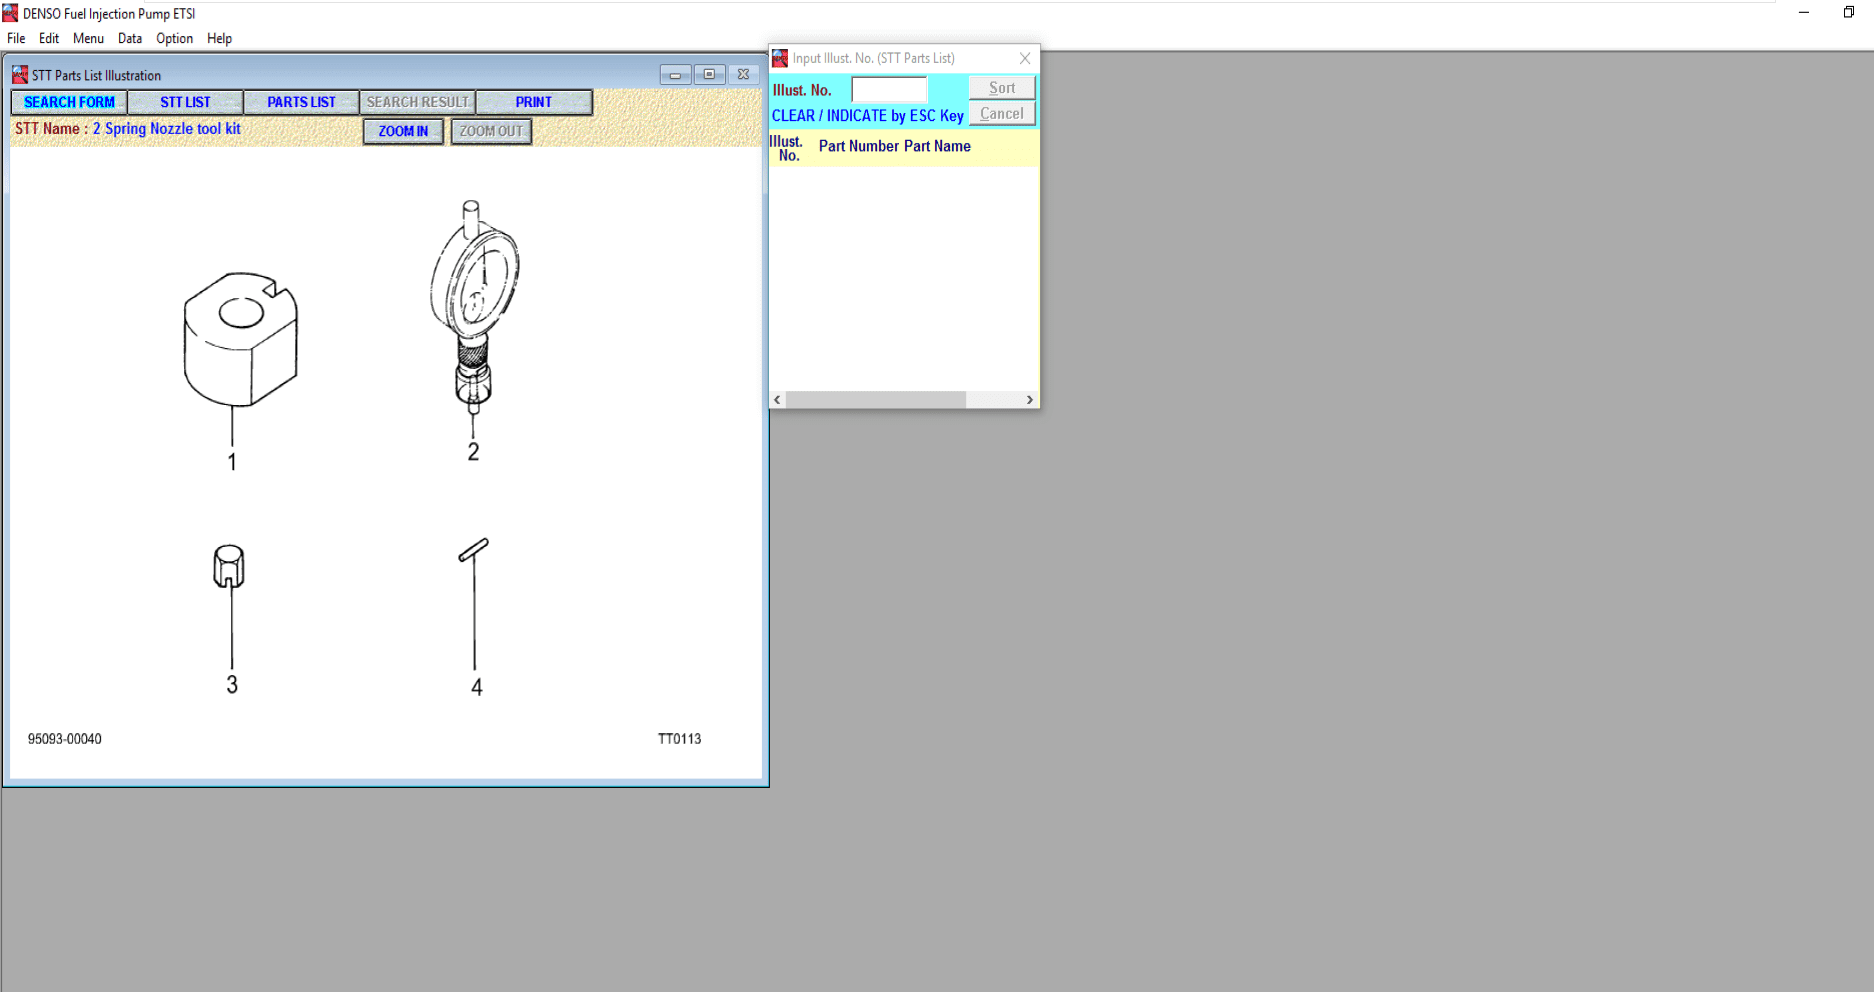Open the File menu

tap(16, 38)
